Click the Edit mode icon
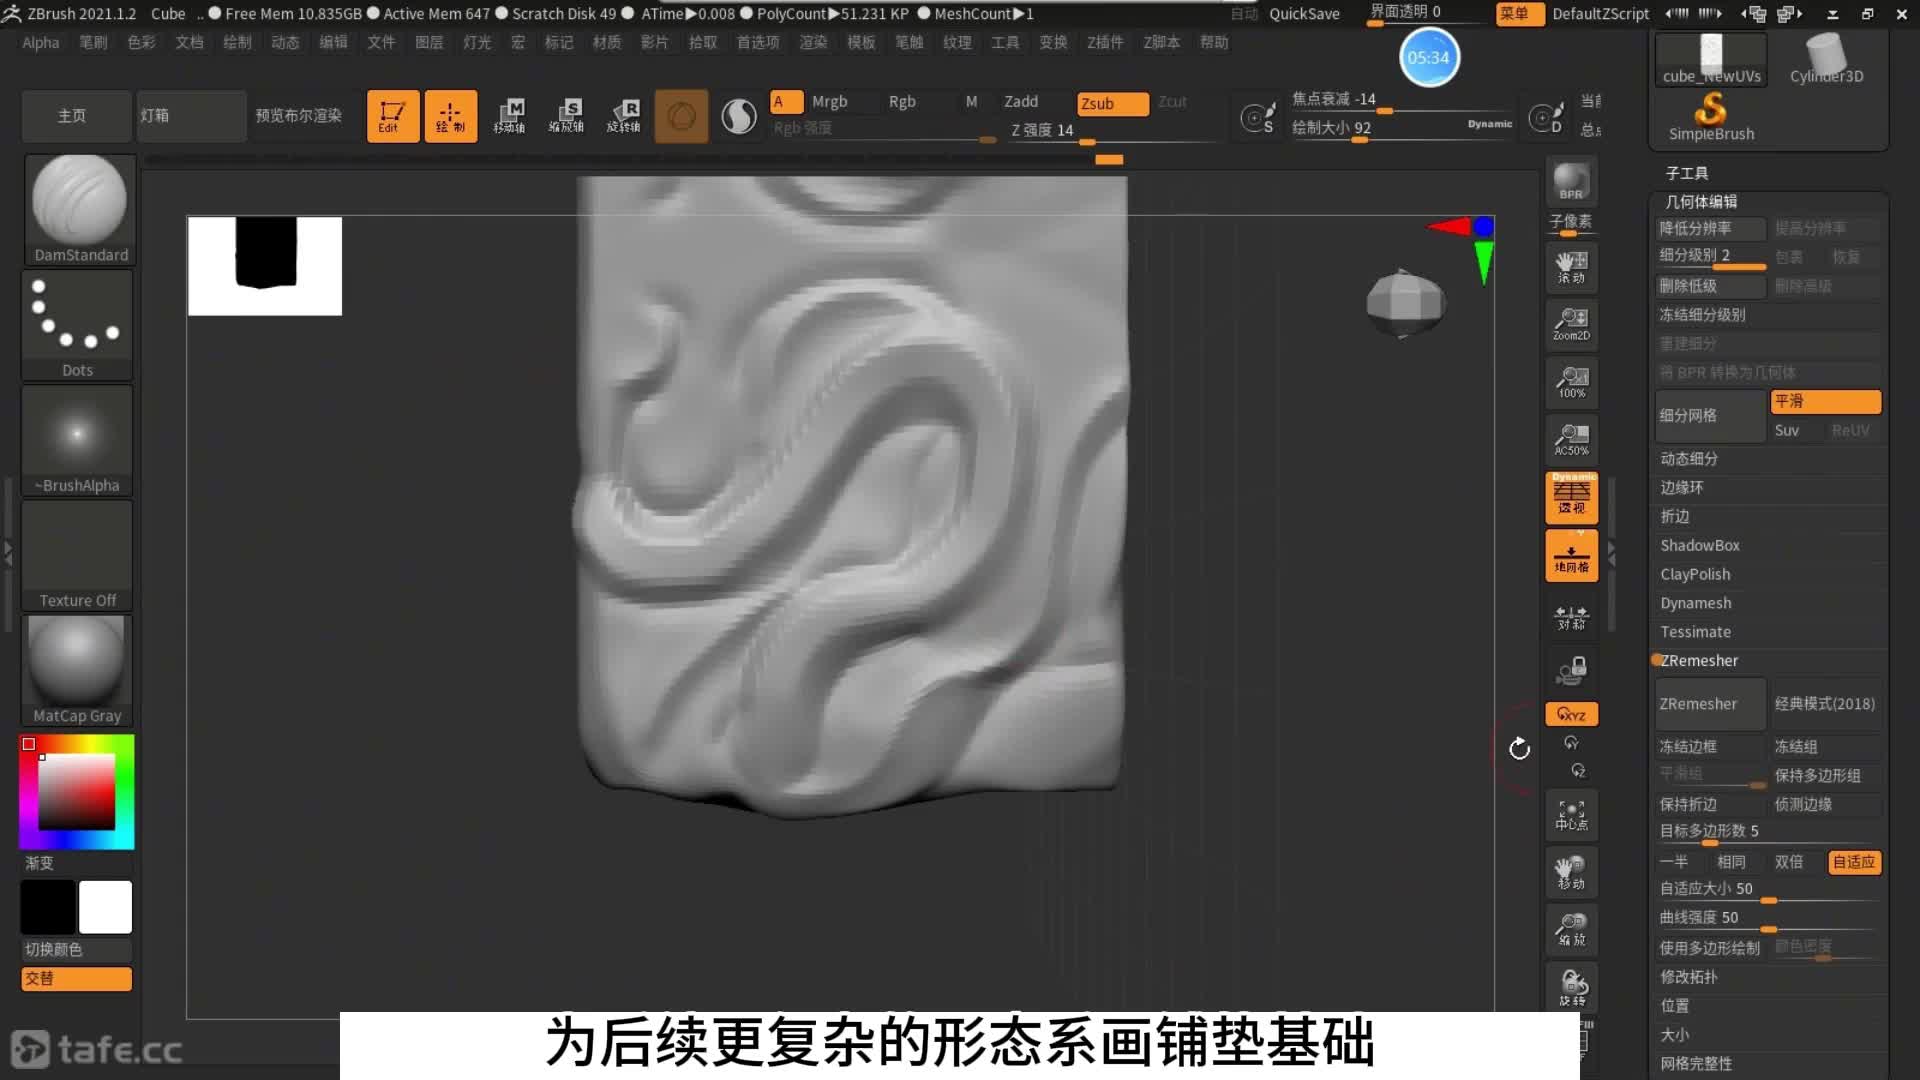The image size is (1920, 1080). click(392, 116)
